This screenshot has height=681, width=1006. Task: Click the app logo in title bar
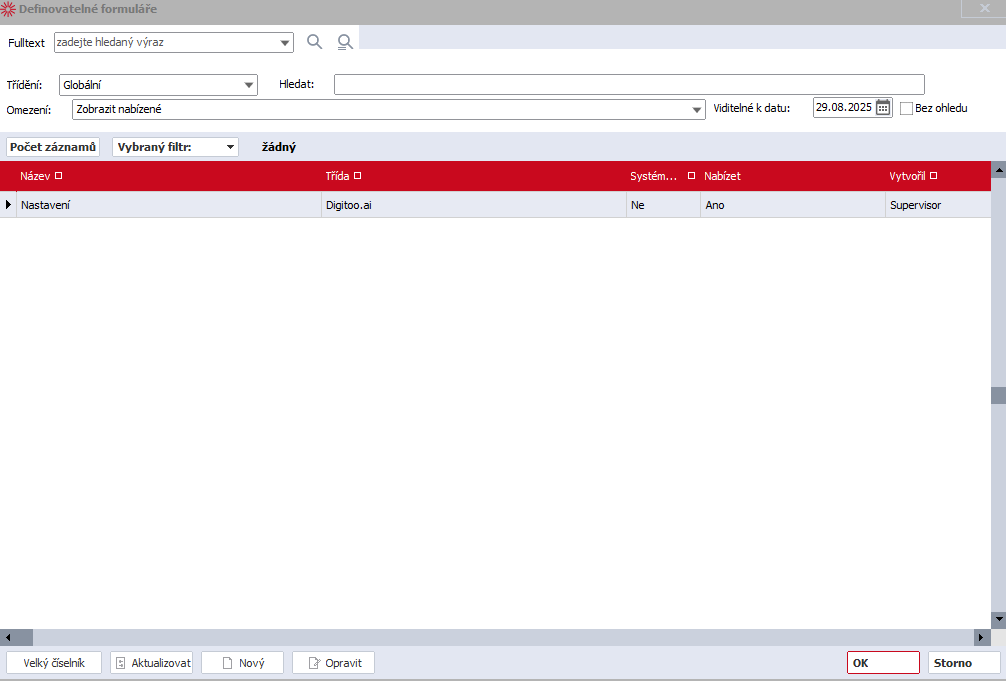8,9
